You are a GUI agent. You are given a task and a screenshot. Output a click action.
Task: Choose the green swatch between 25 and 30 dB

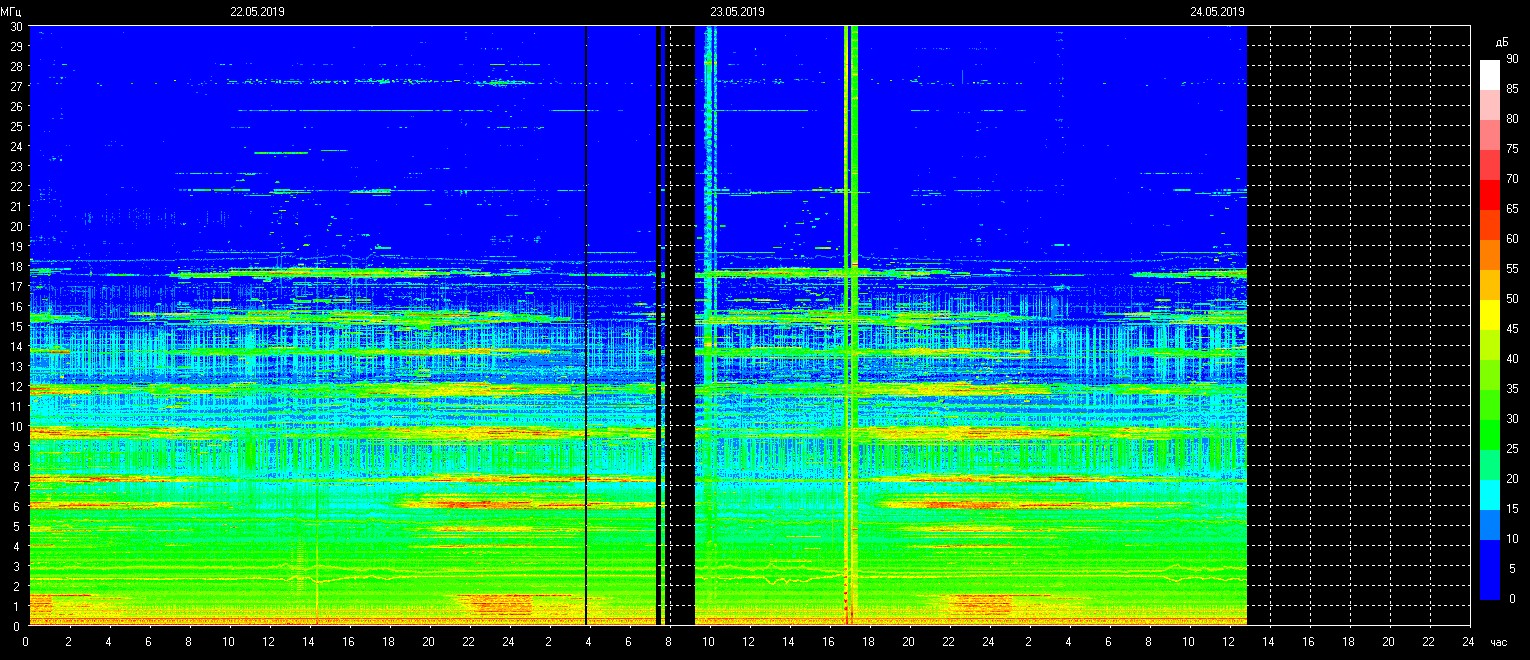[1490, 434]
